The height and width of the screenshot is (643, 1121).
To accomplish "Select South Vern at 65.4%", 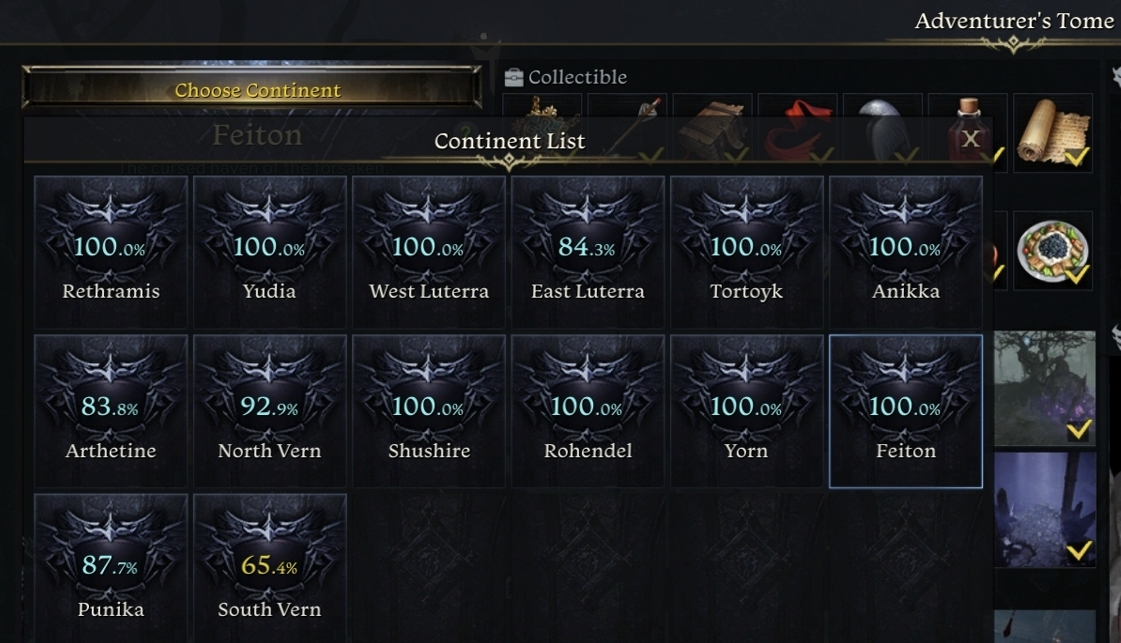I will pos(270,569).
